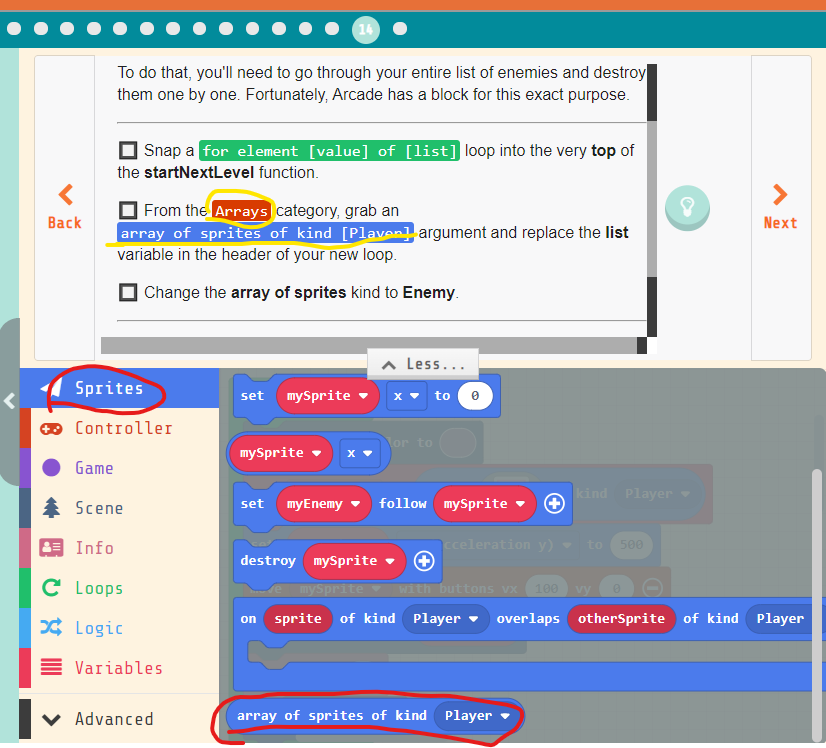
Task: Click the Next orange chevron icon
Action: pos(780,194)
